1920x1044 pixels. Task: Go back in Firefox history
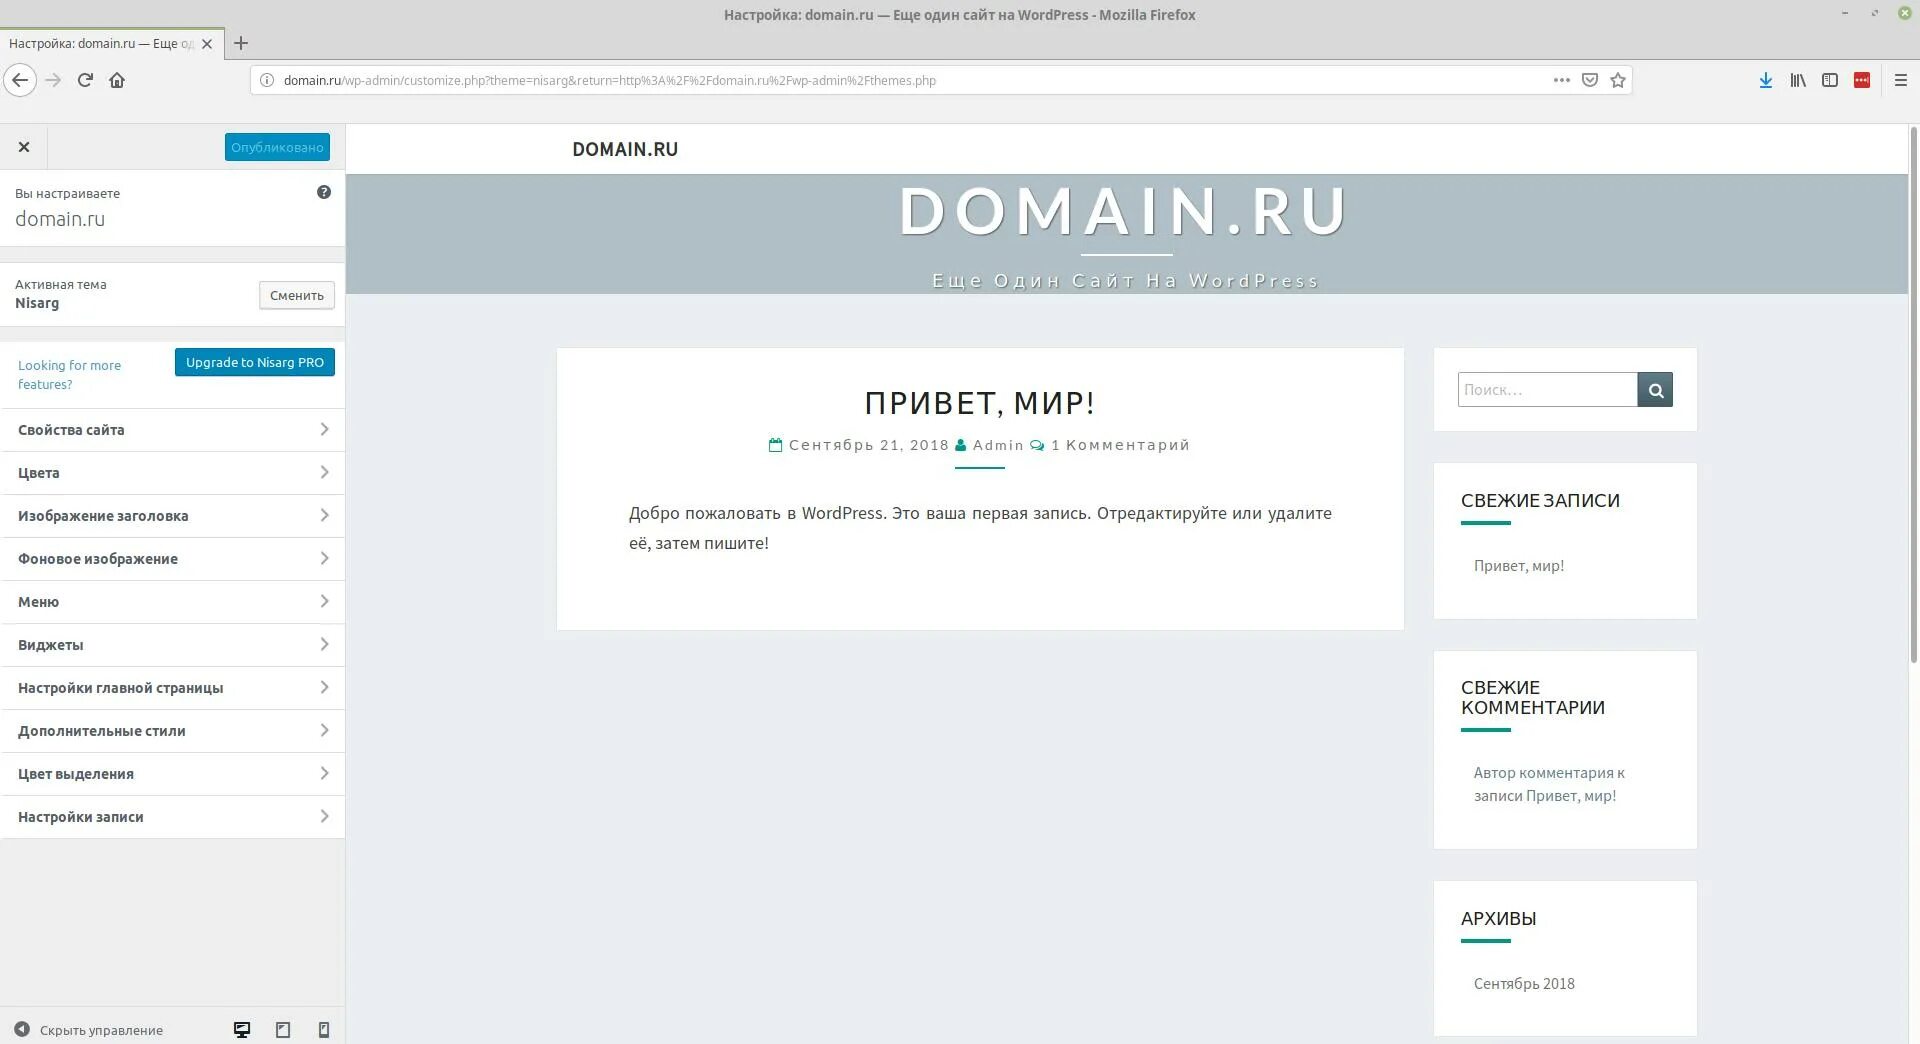point(20,80)
